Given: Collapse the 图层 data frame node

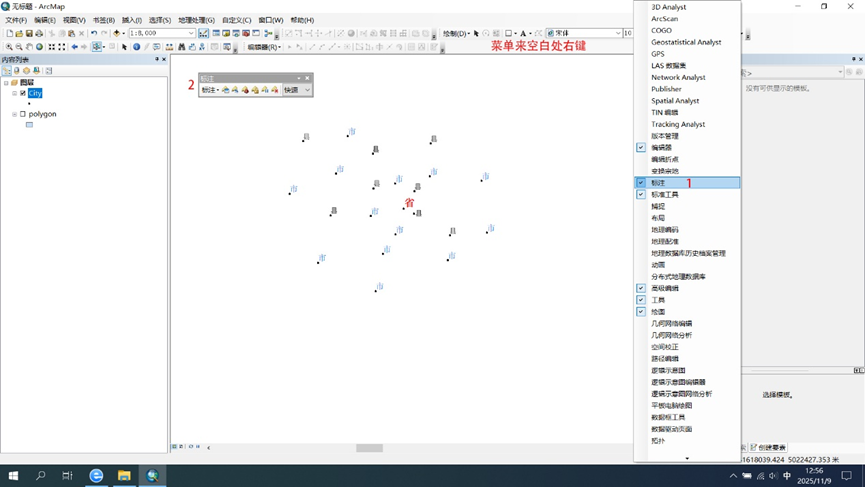Looking at the screenshot, I should tap(6, 83).
